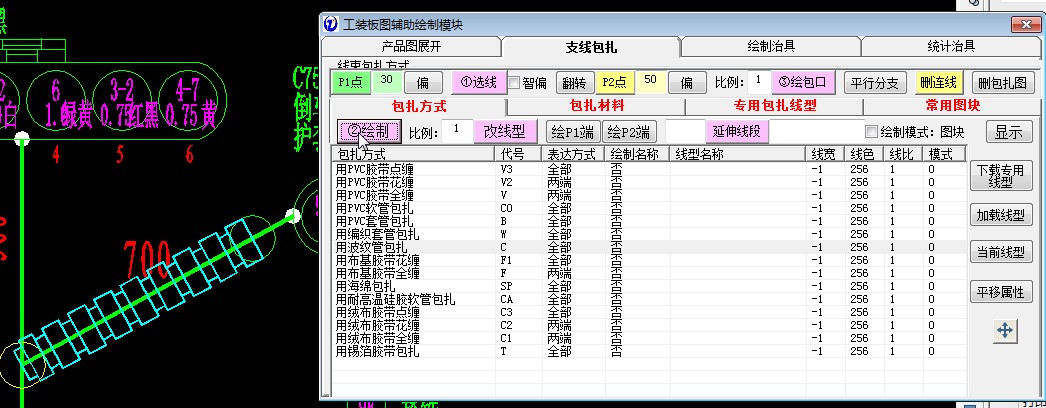Screen dimensions: 1046x408
Task: Select the 包扎材料 sub-tab
Action: pos(596,105)
